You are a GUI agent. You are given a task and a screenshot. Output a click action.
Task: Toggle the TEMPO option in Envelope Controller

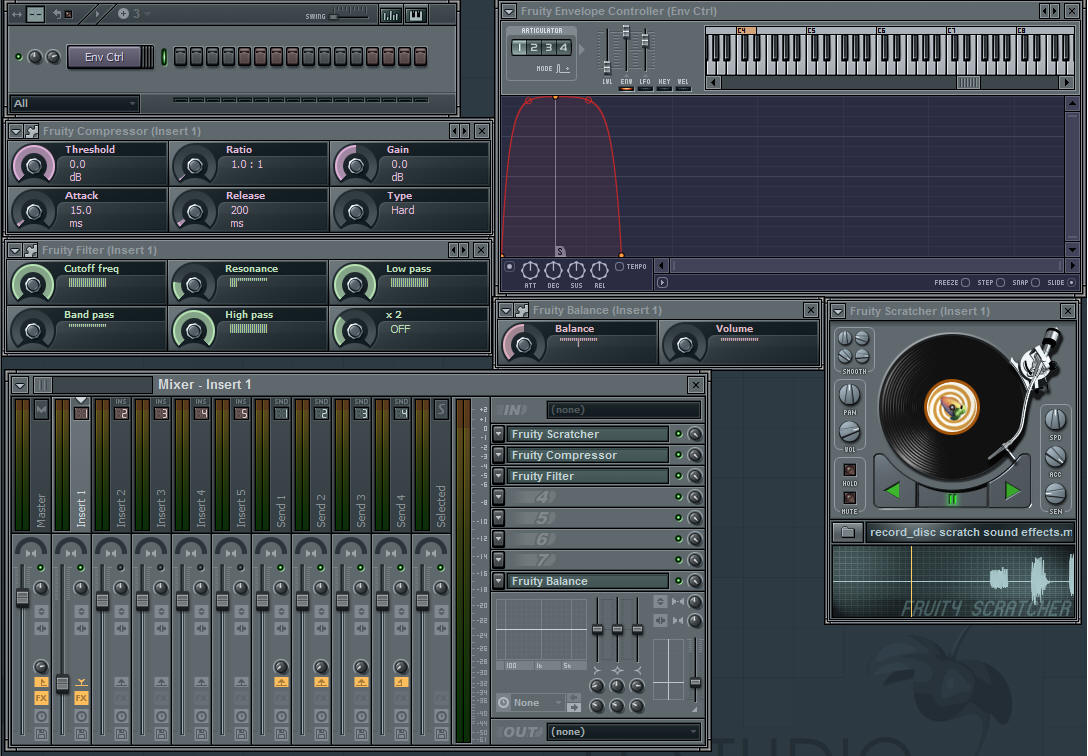620,267
